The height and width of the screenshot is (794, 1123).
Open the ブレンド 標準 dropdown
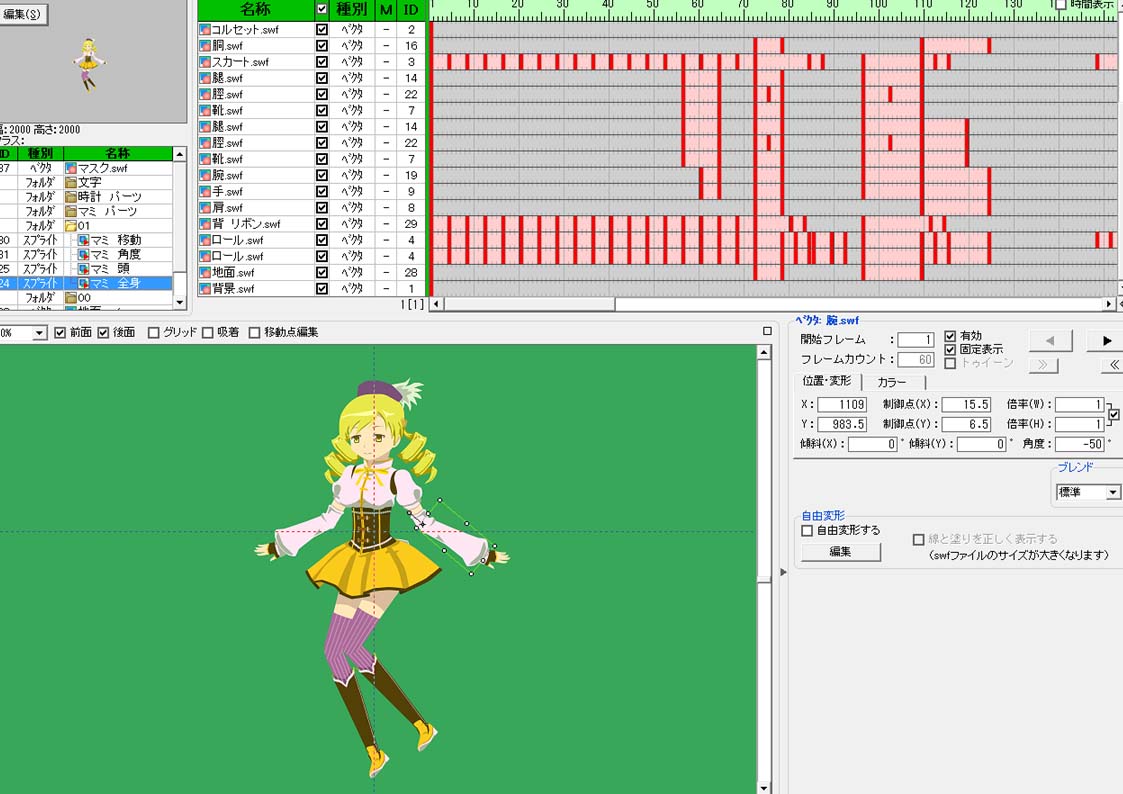[x=1112, y=493]
